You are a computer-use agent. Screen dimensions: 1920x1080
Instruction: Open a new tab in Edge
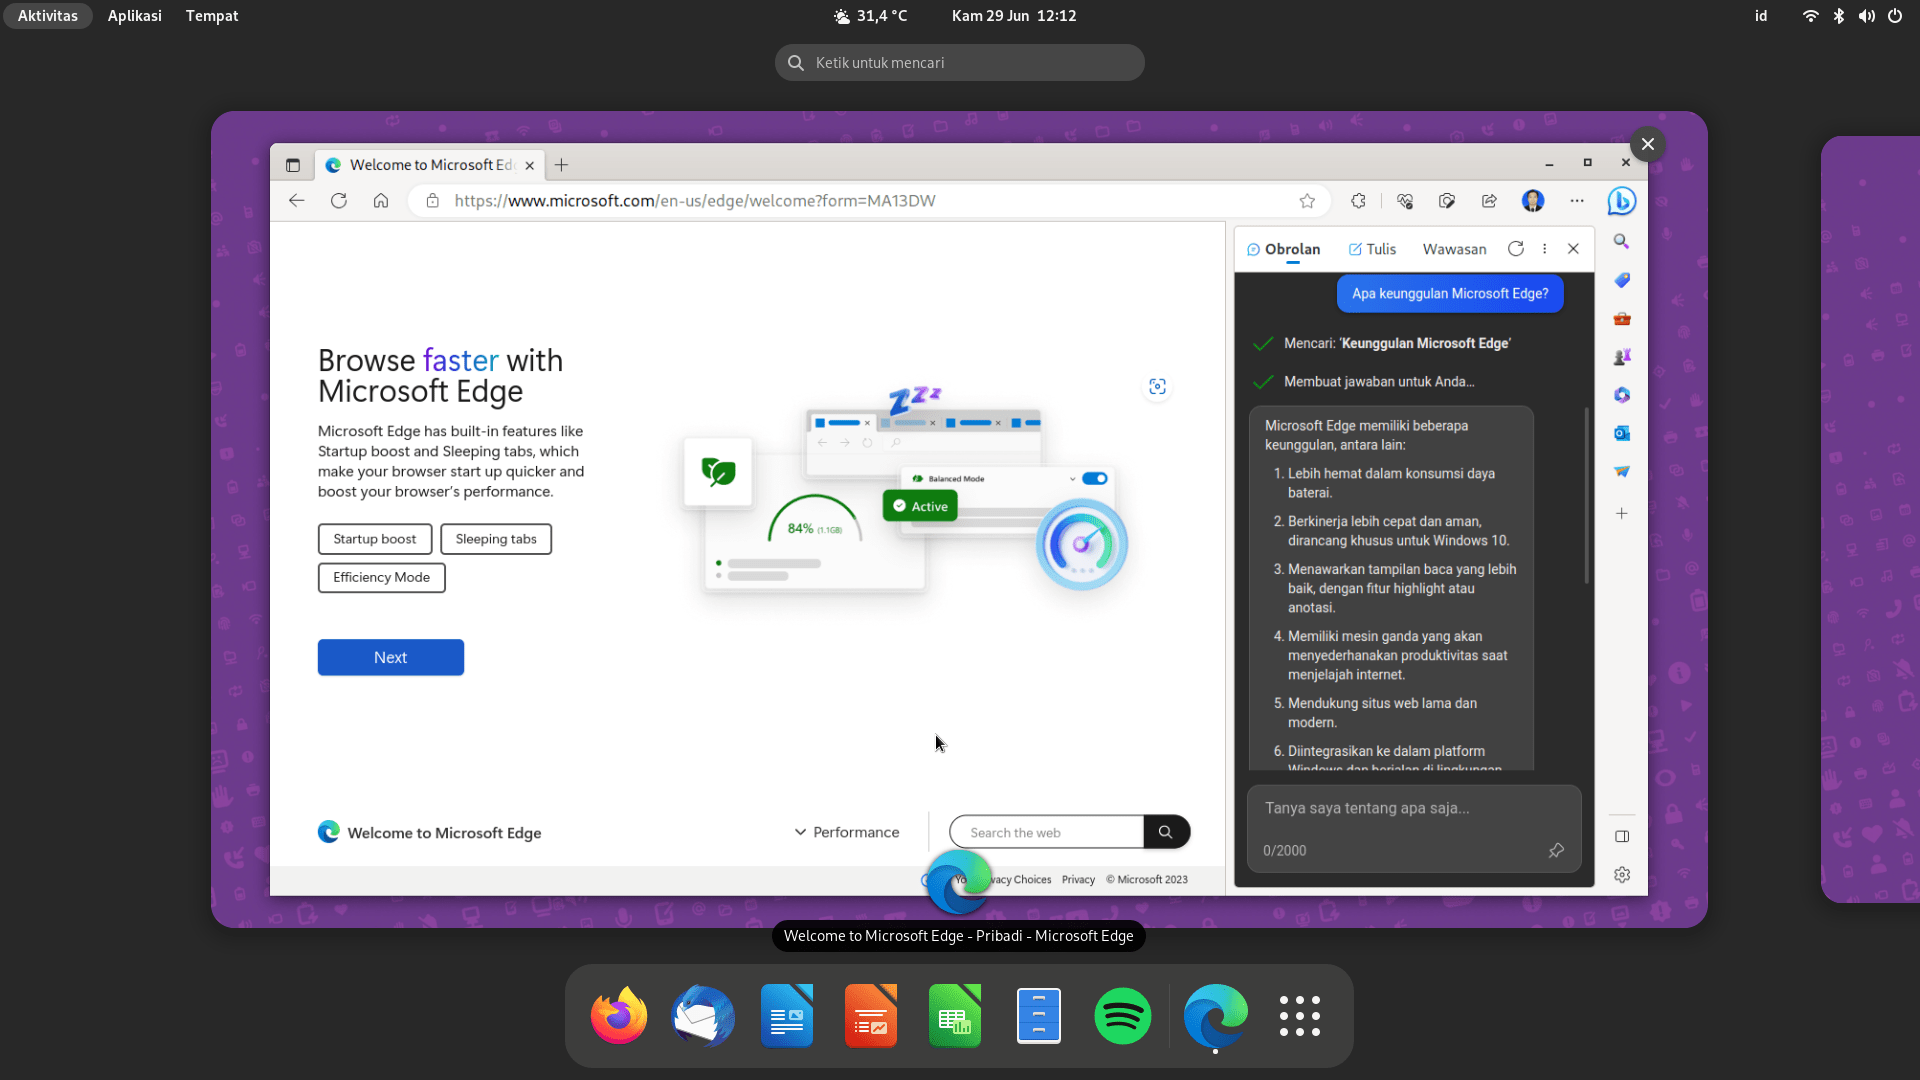tap(562, 165)
